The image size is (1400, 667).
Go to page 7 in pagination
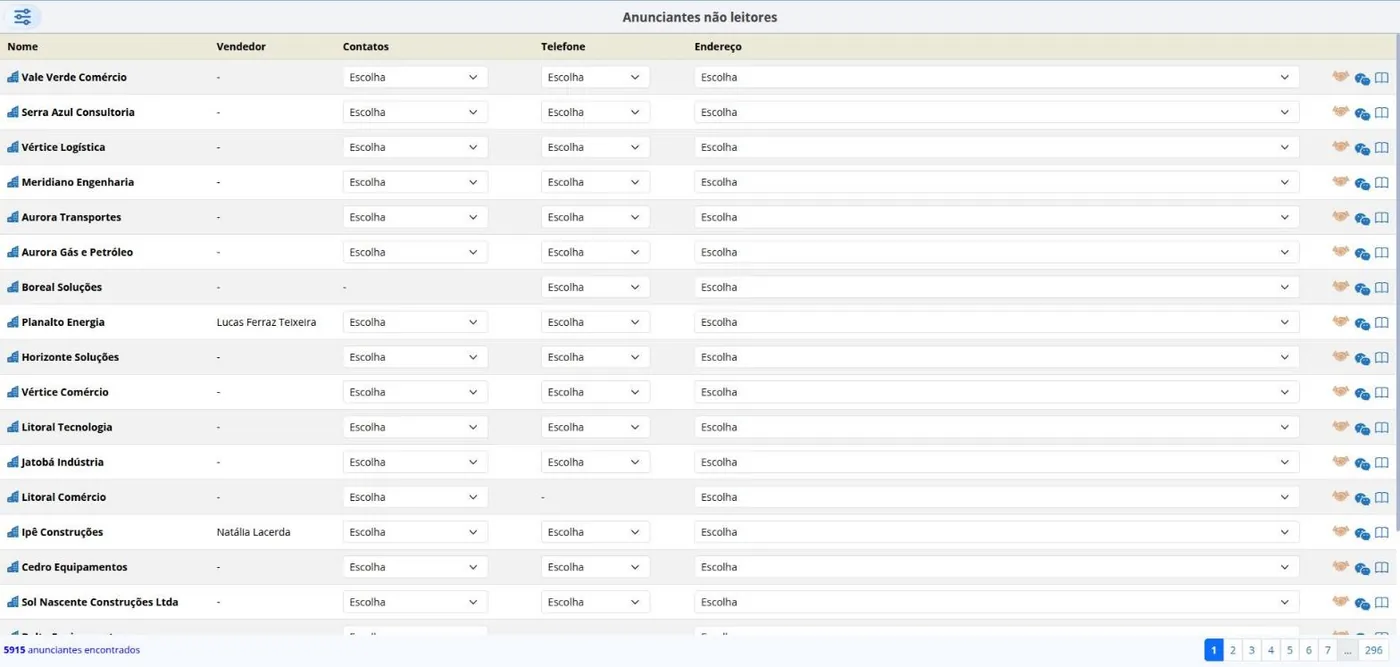tap(1328, 650)
